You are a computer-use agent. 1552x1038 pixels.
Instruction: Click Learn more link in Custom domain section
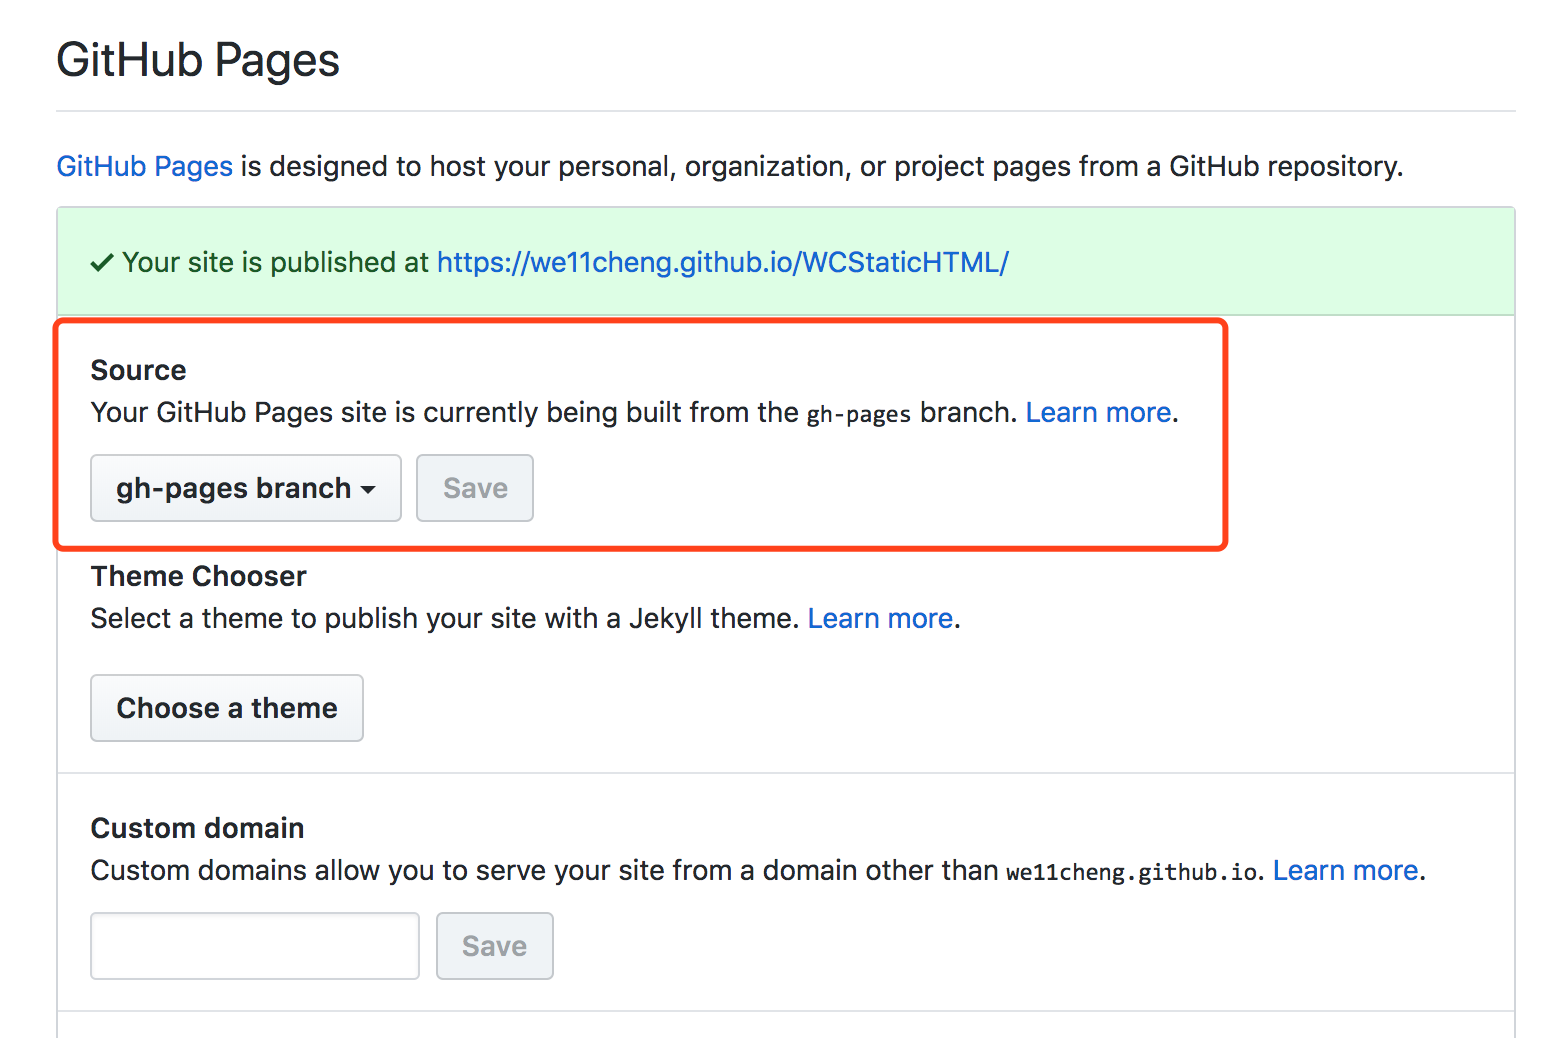click(x=1345, y=870)
